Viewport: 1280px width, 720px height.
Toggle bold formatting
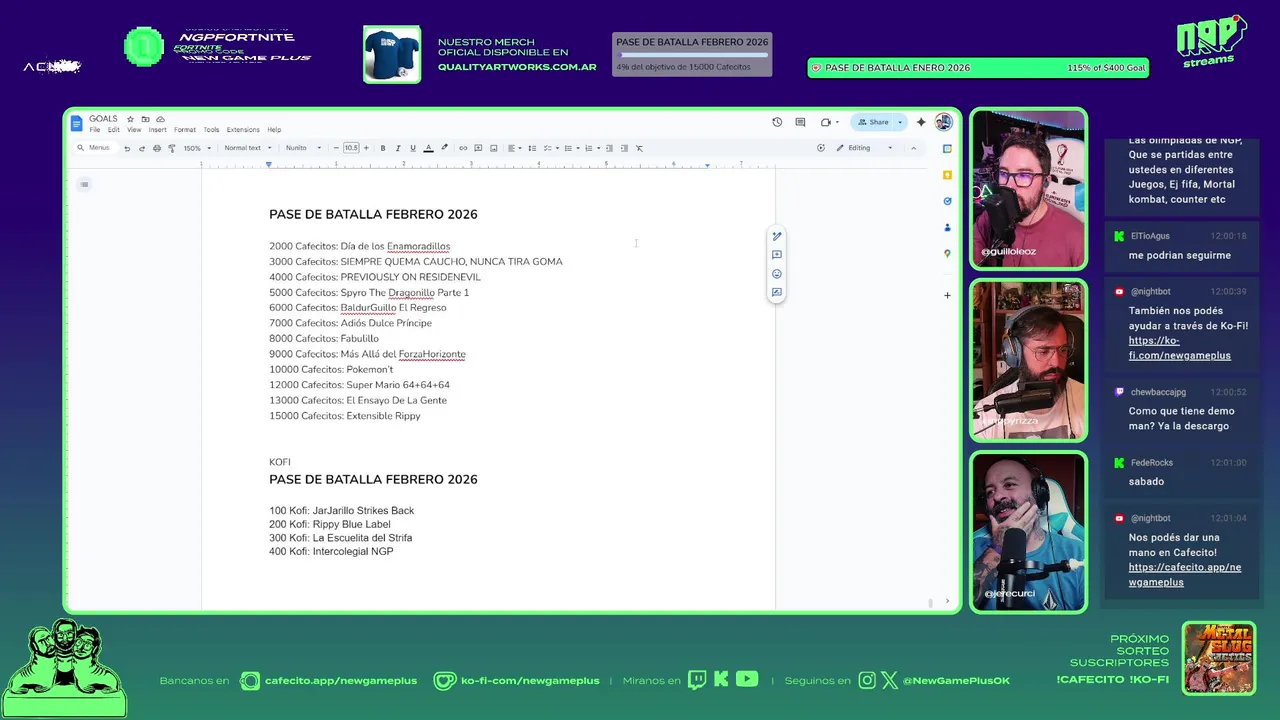(x=383, y=148)
